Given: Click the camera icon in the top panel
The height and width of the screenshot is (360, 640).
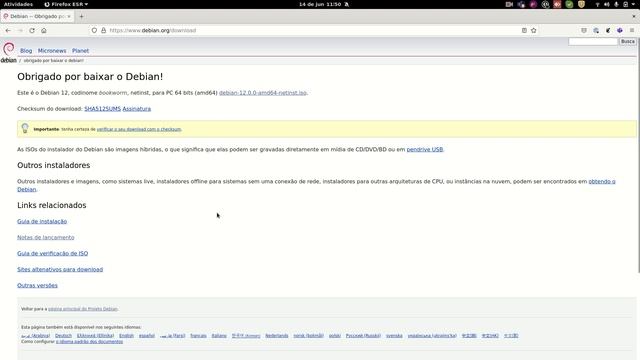Looking at the screenshot, I should coord(509,4).
